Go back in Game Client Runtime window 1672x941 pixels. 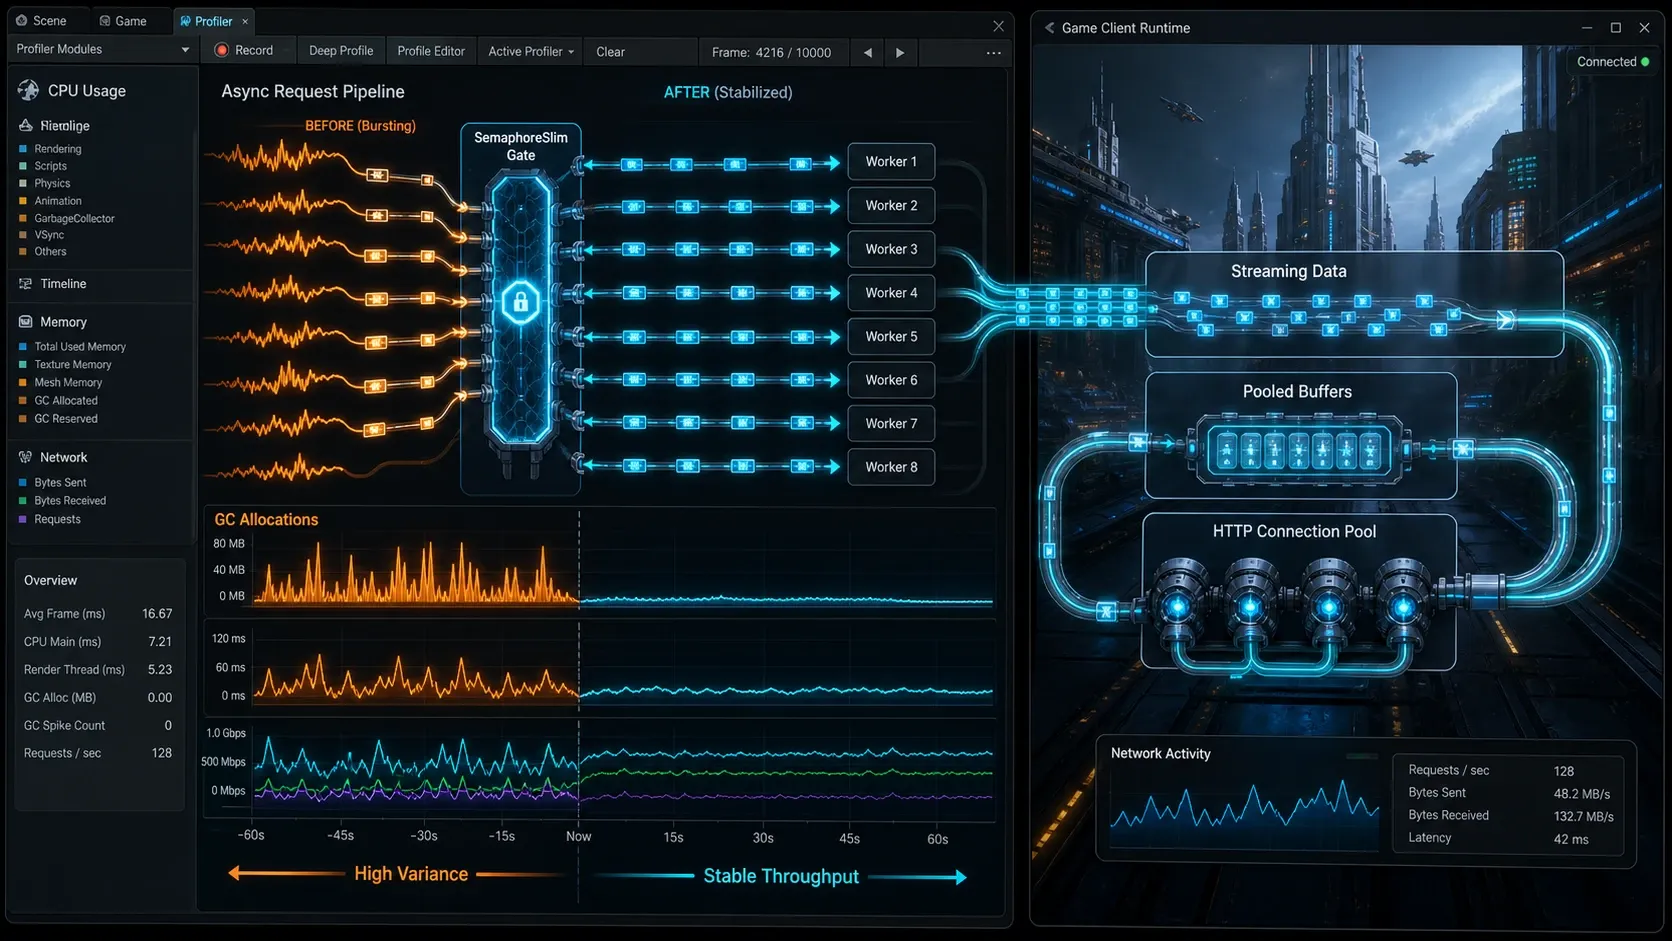[1049, 28]
